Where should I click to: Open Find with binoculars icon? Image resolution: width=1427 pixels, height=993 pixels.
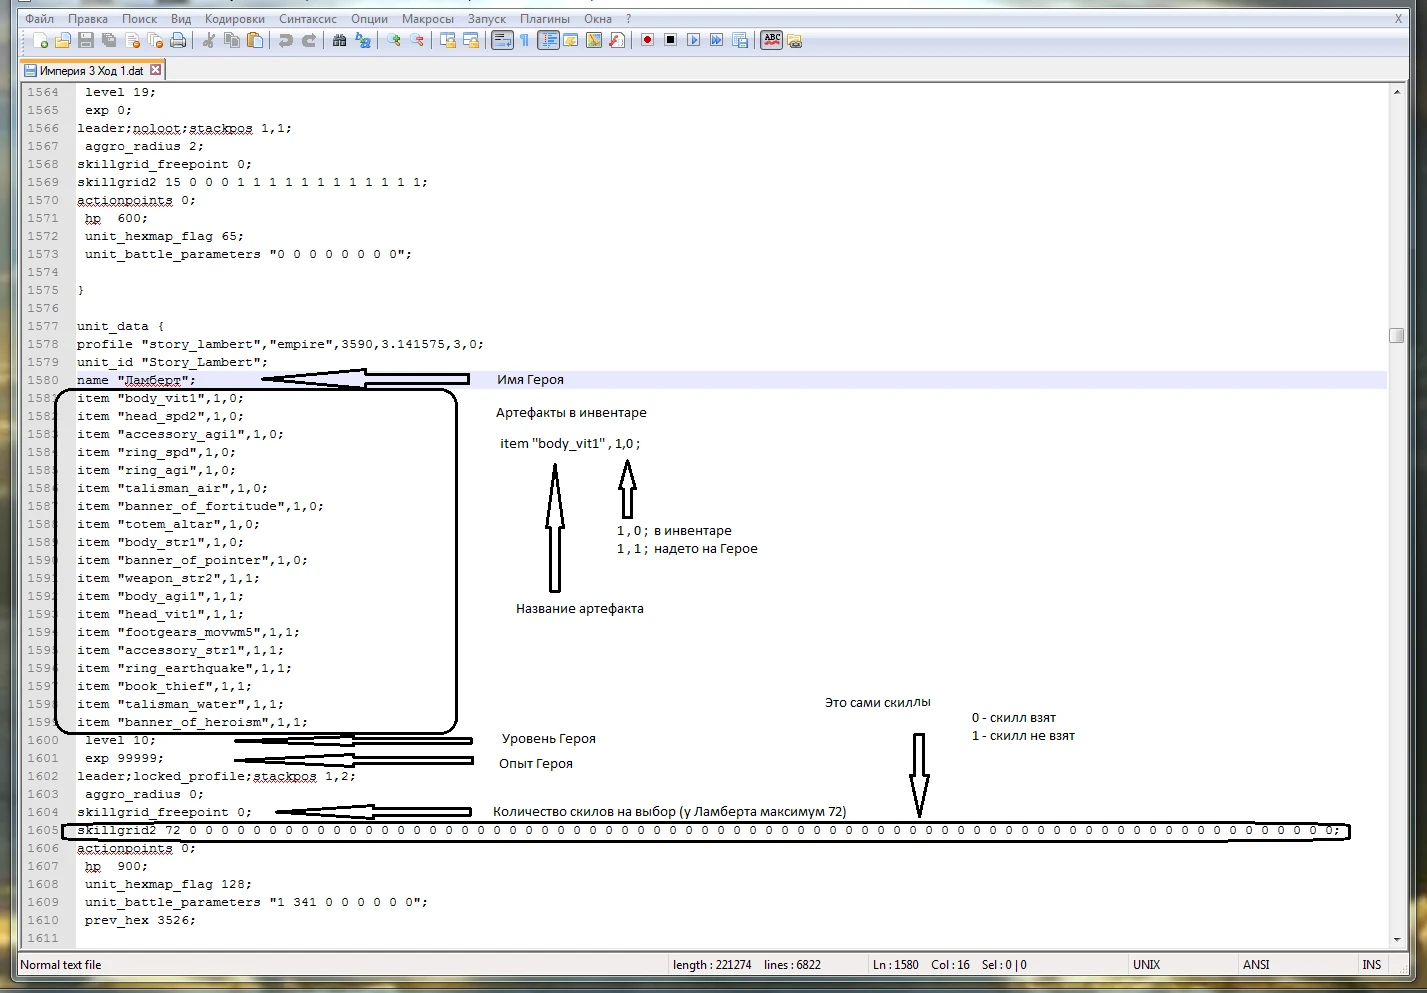[340, 41]
